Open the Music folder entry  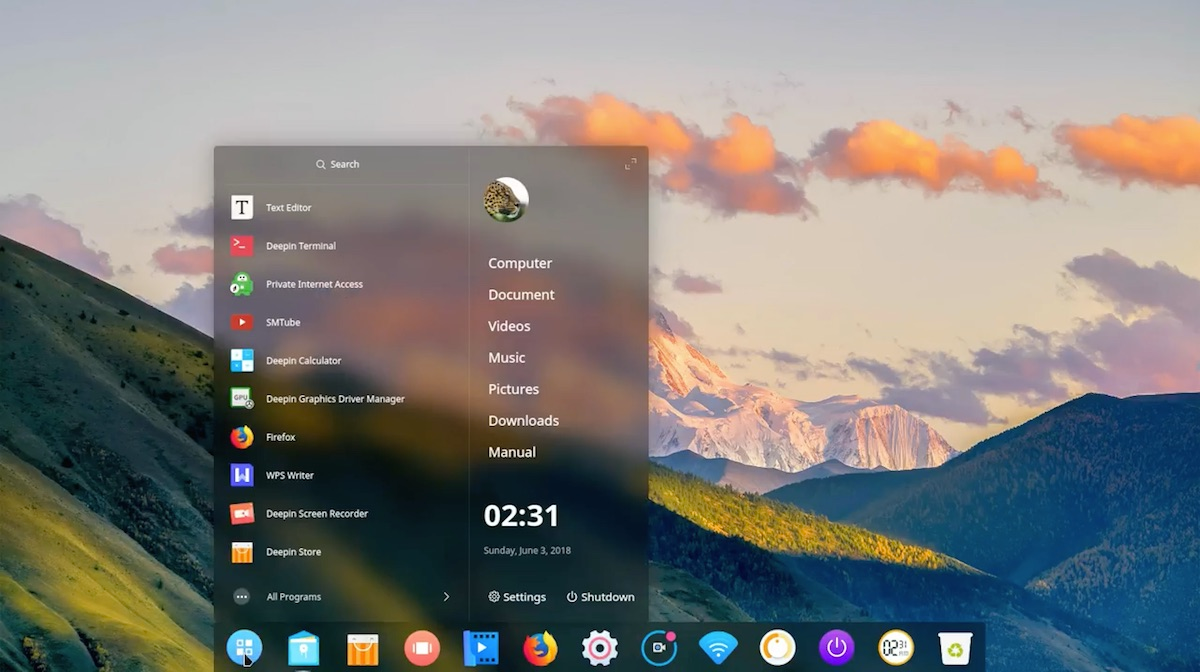[507, 358]
